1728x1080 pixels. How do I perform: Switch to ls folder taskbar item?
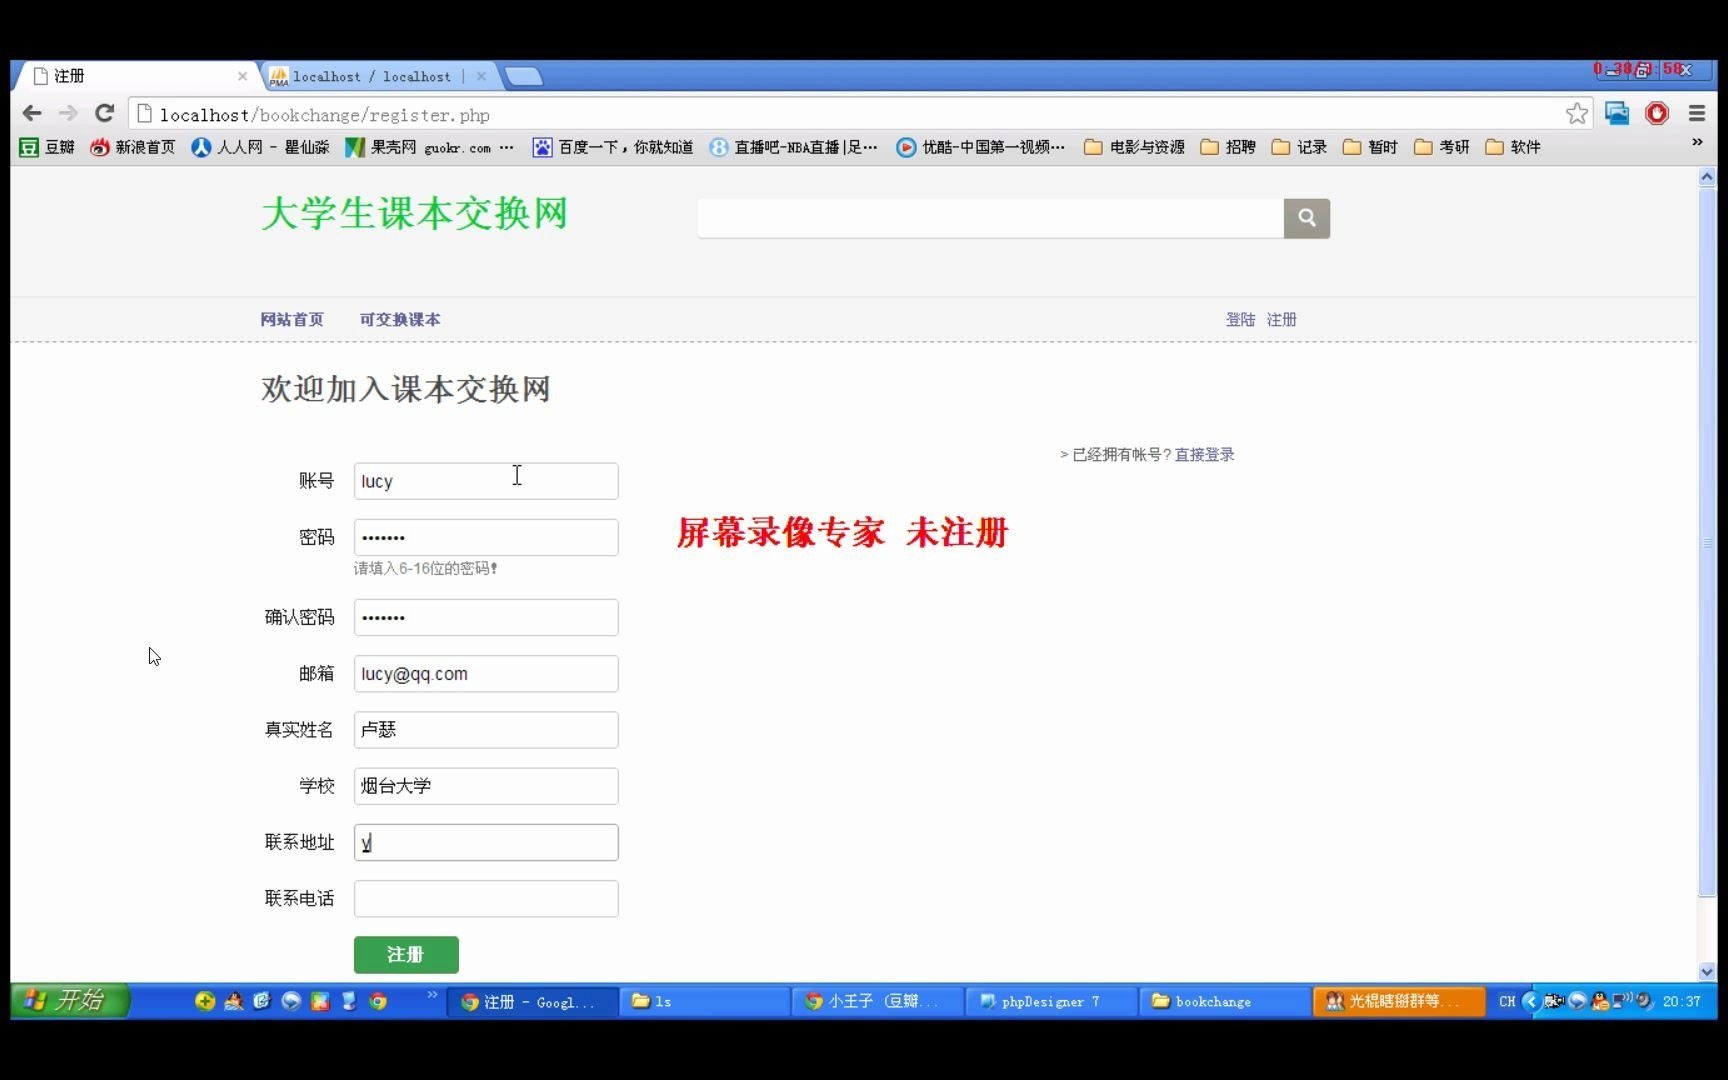705,1001
